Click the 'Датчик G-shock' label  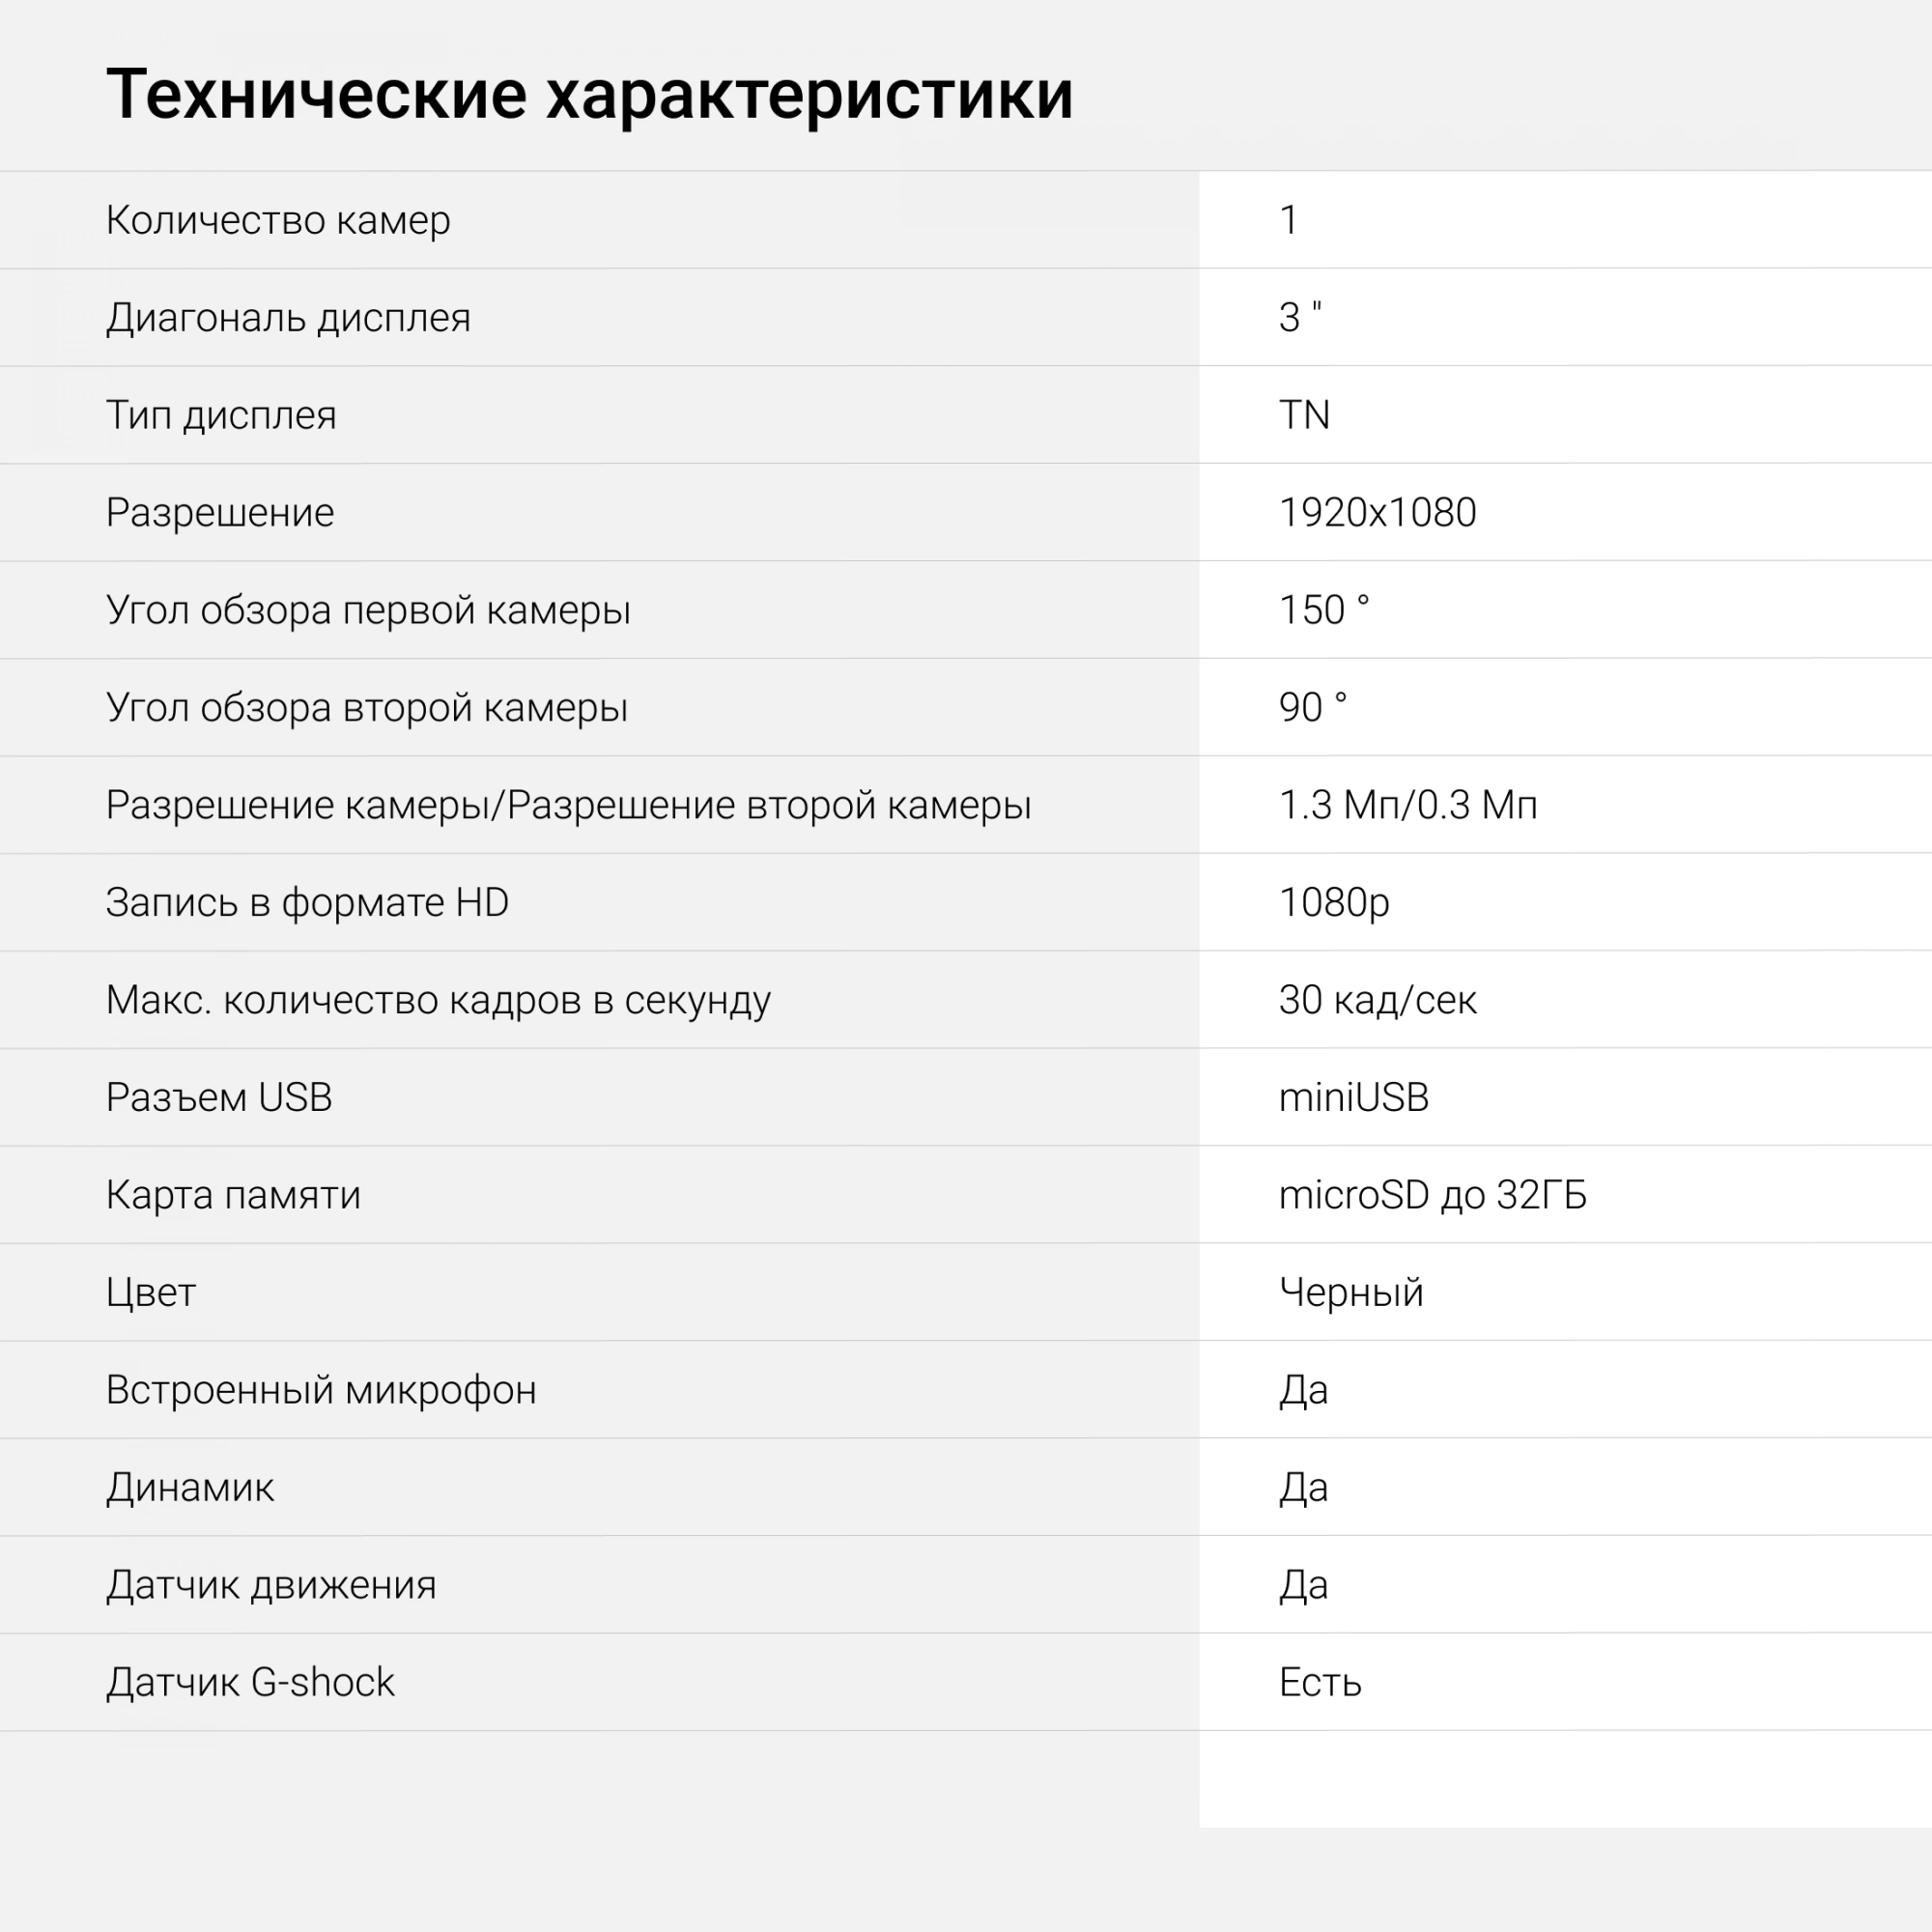click(250, 1683)
